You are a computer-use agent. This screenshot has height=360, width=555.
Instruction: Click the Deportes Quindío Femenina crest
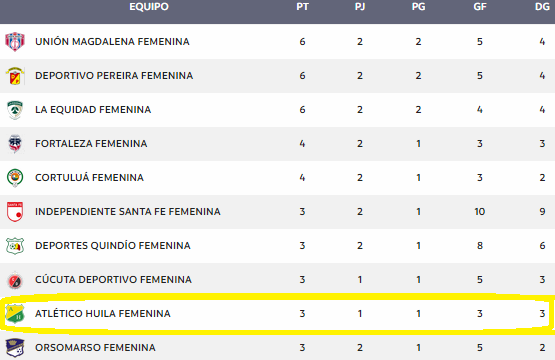tap(15, 246)
